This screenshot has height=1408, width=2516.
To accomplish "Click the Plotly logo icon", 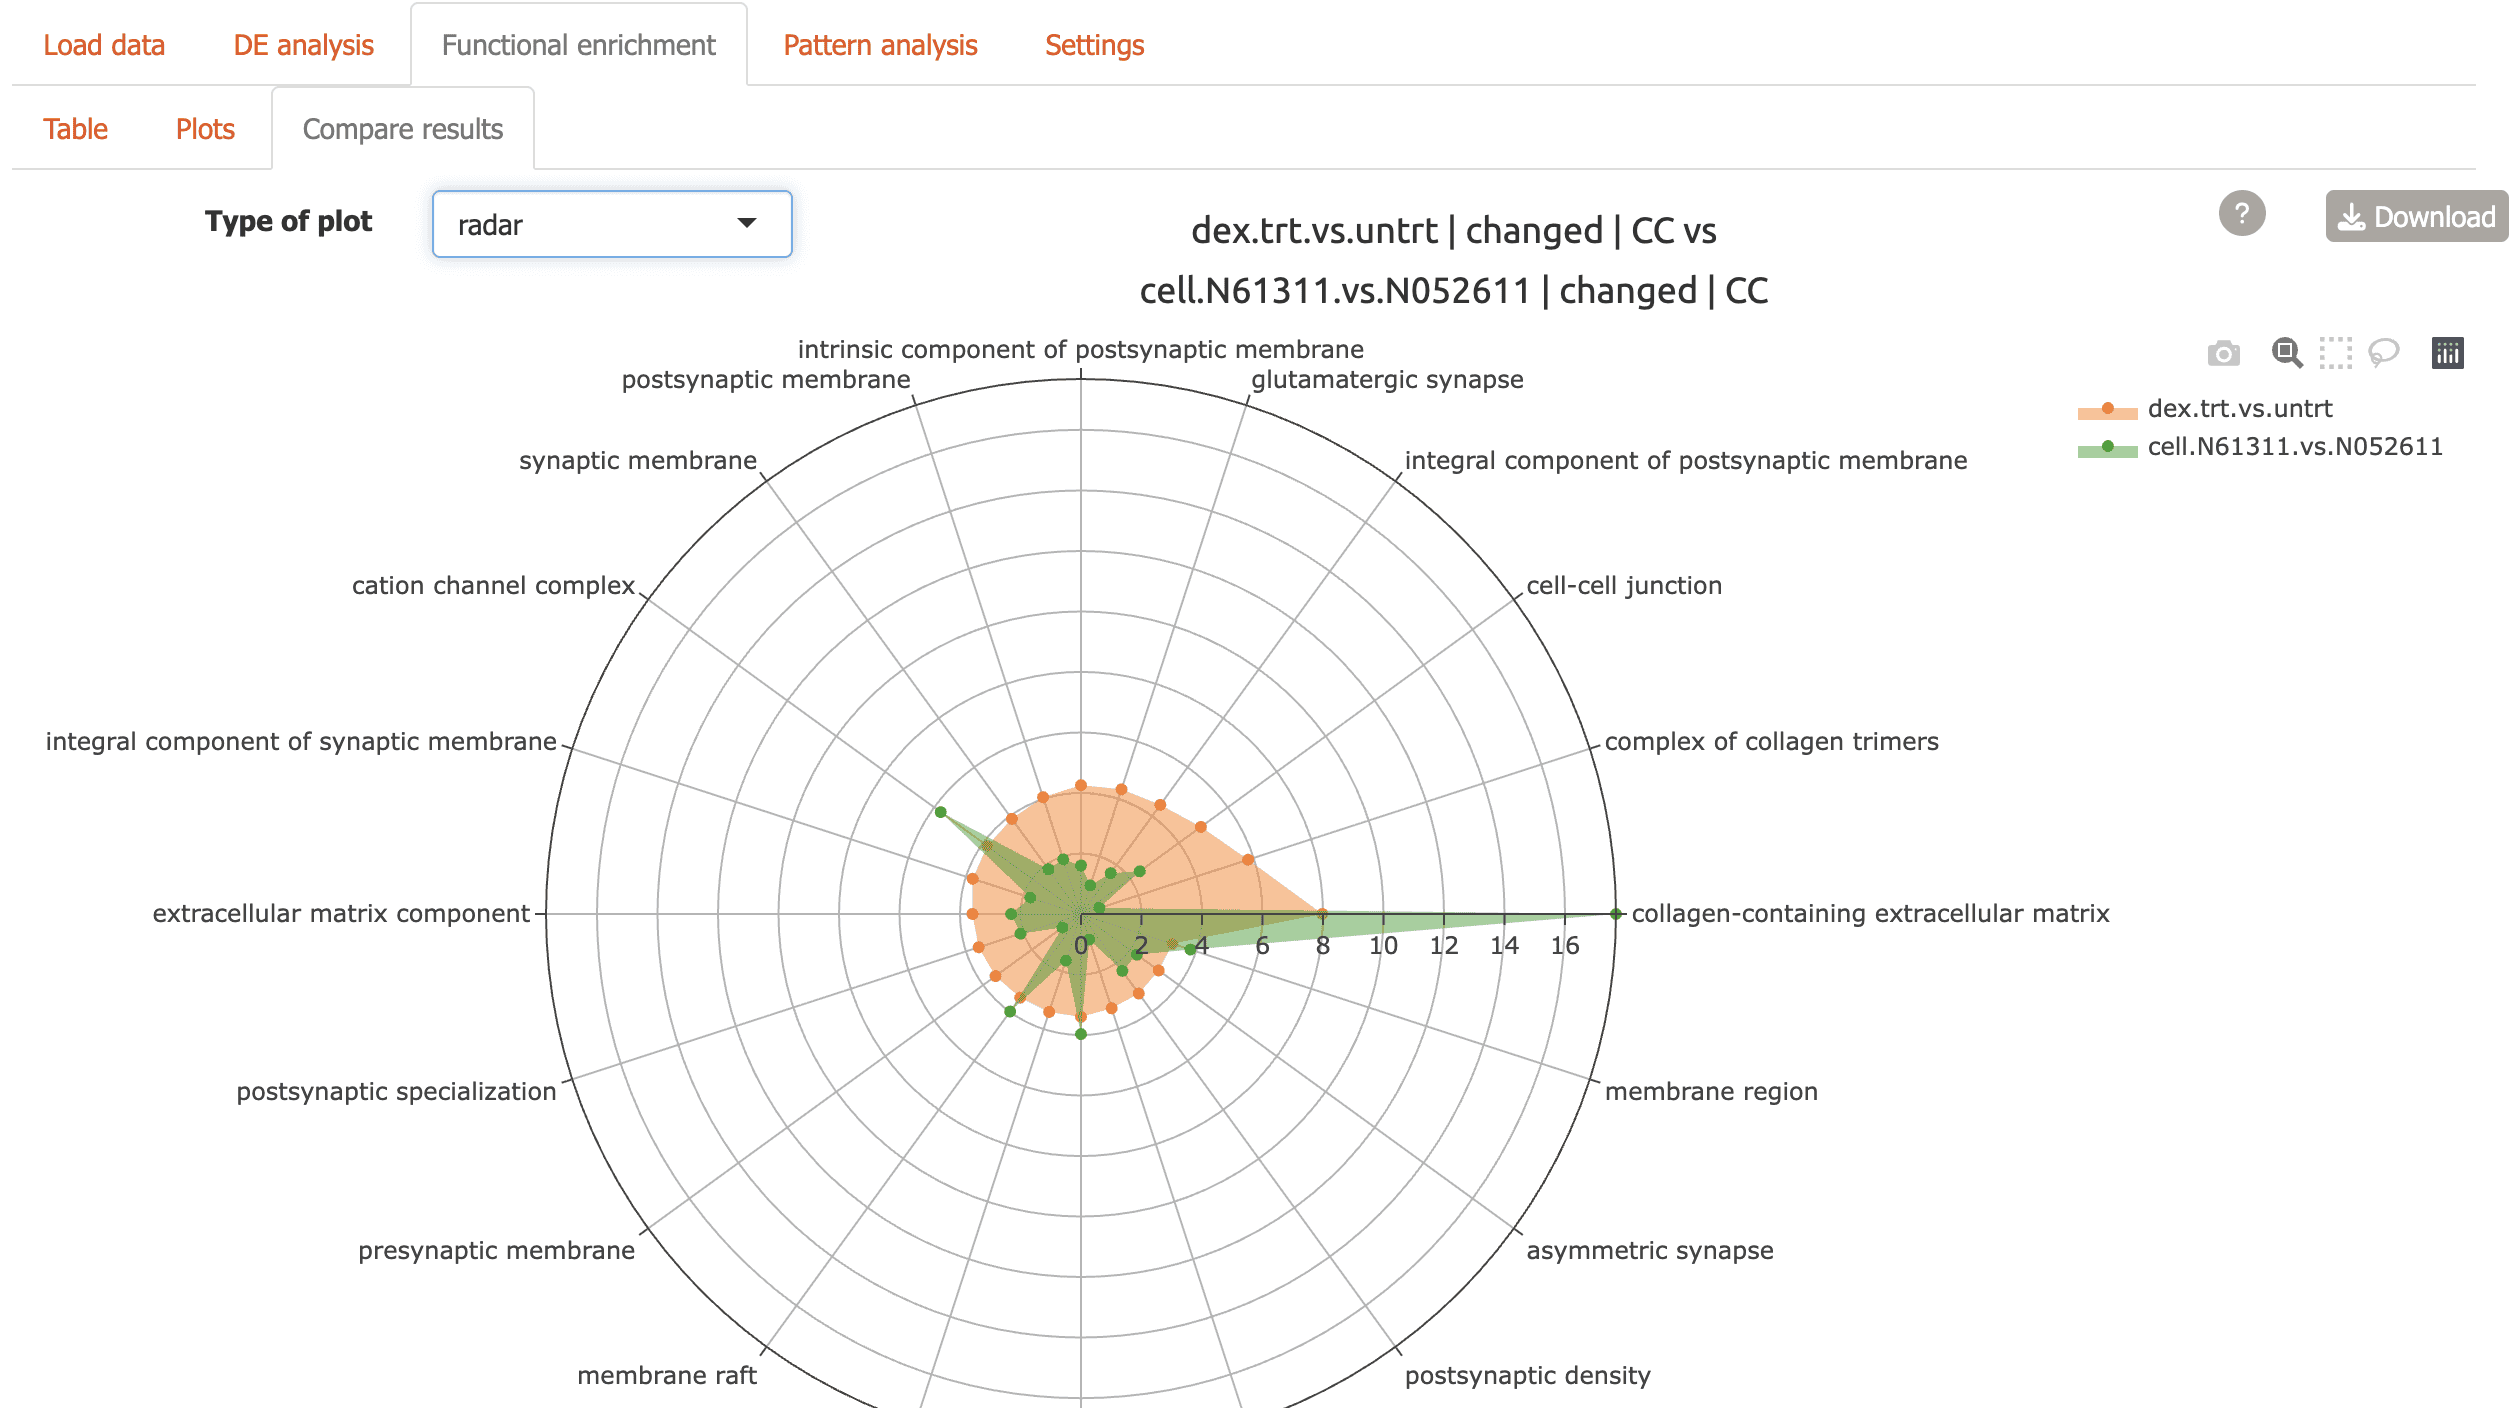I will [2447, 353].
